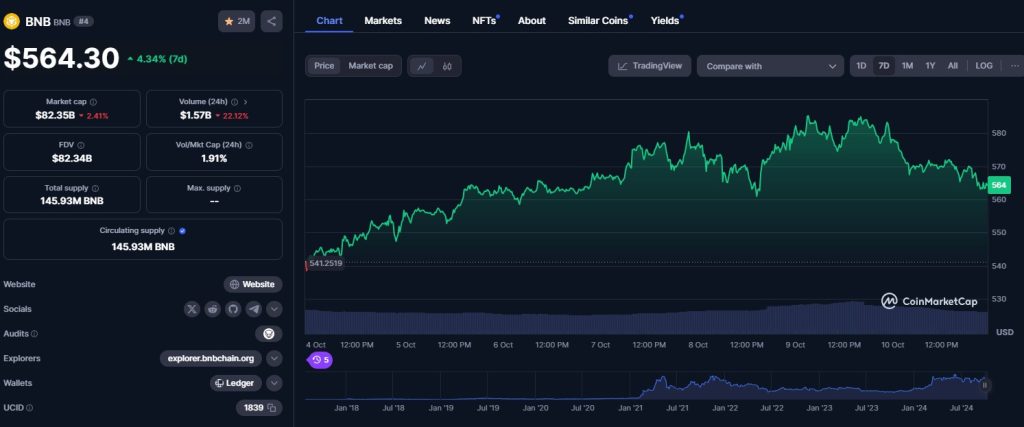Select the line chart view icon

(x=422, y=66)
